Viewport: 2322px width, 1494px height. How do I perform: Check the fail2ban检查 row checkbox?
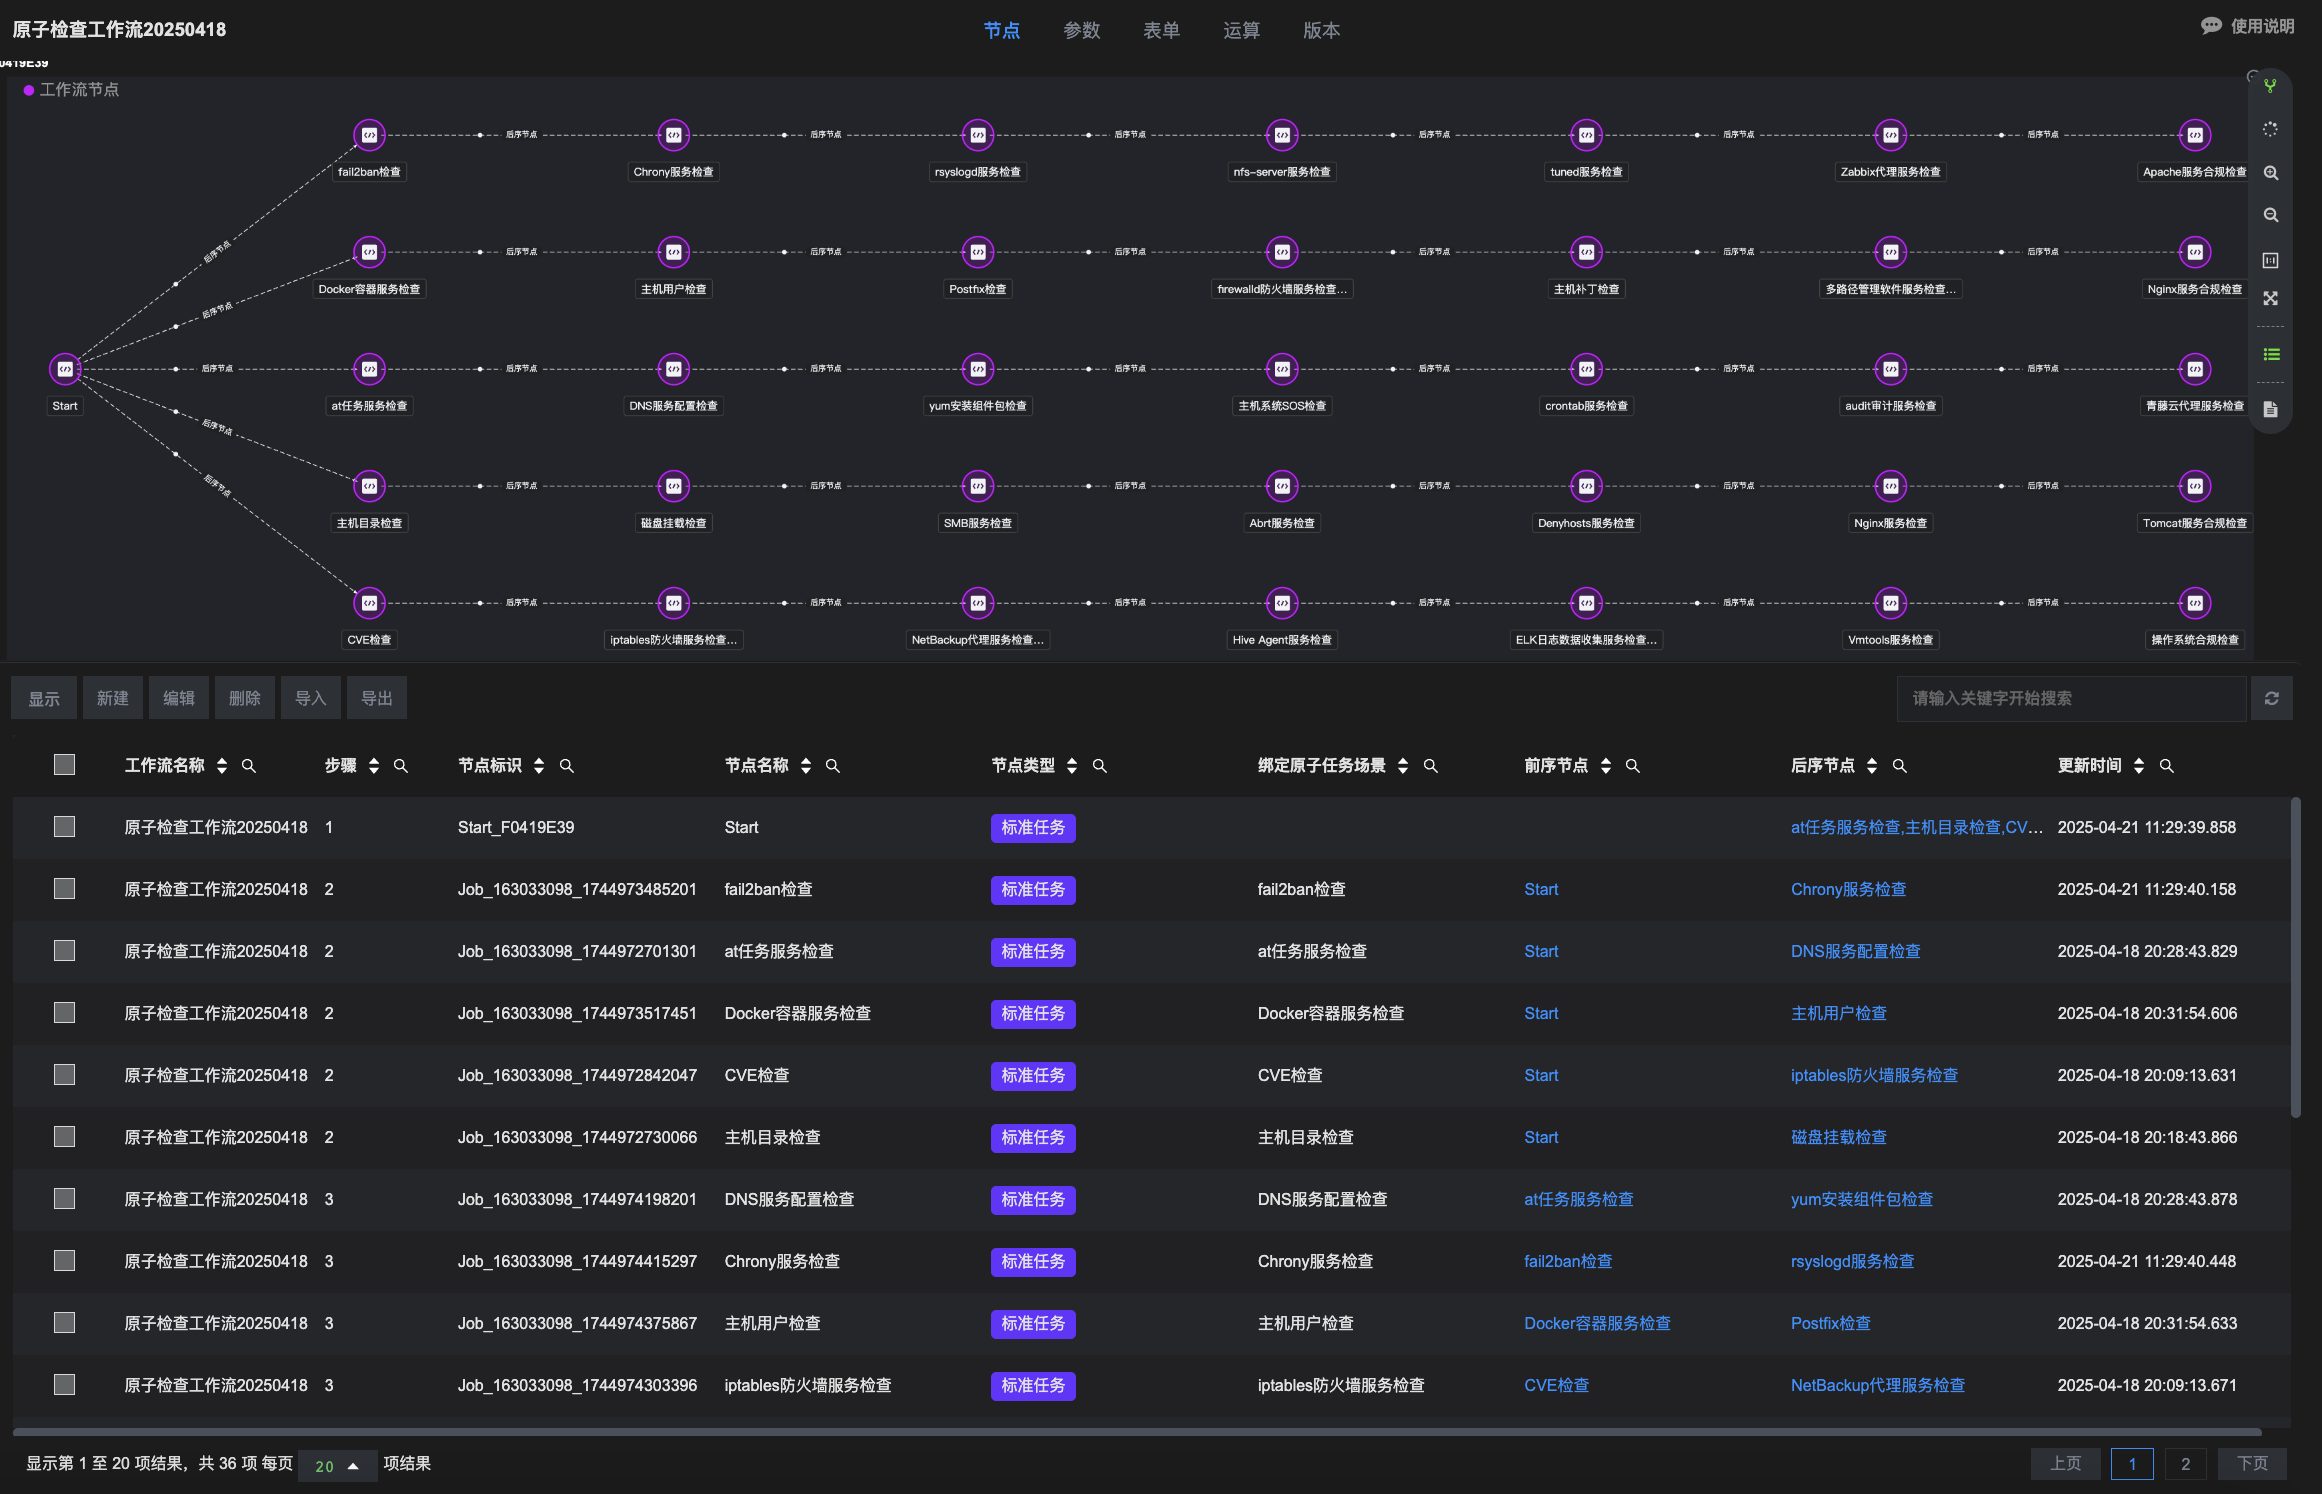coord(64,889)
